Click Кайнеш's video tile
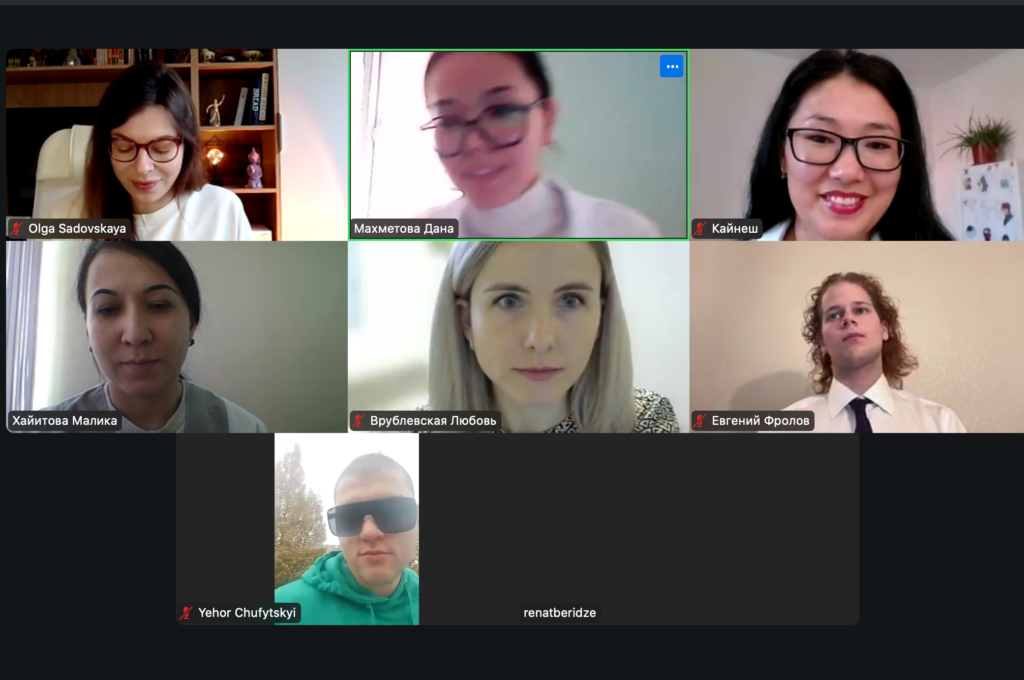 point(857,144)
